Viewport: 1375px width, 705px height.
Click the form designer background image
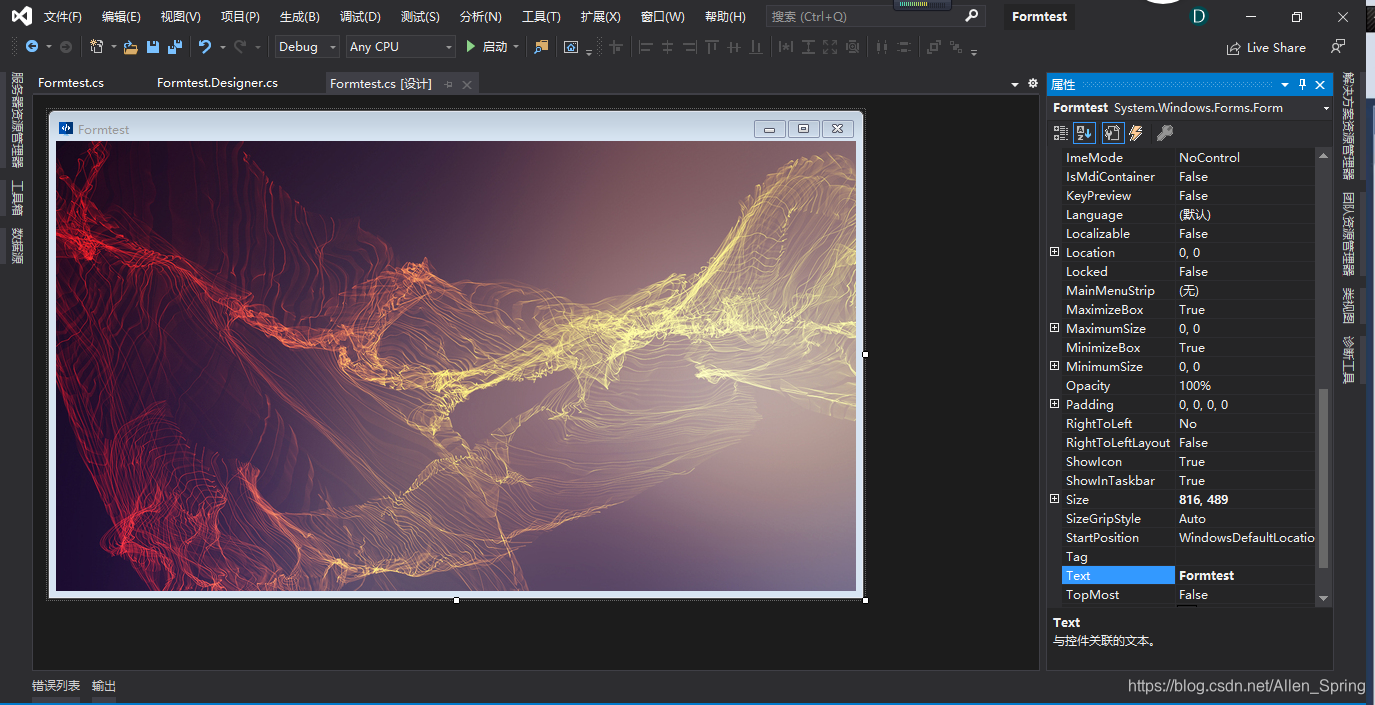[x=456, y=365]
